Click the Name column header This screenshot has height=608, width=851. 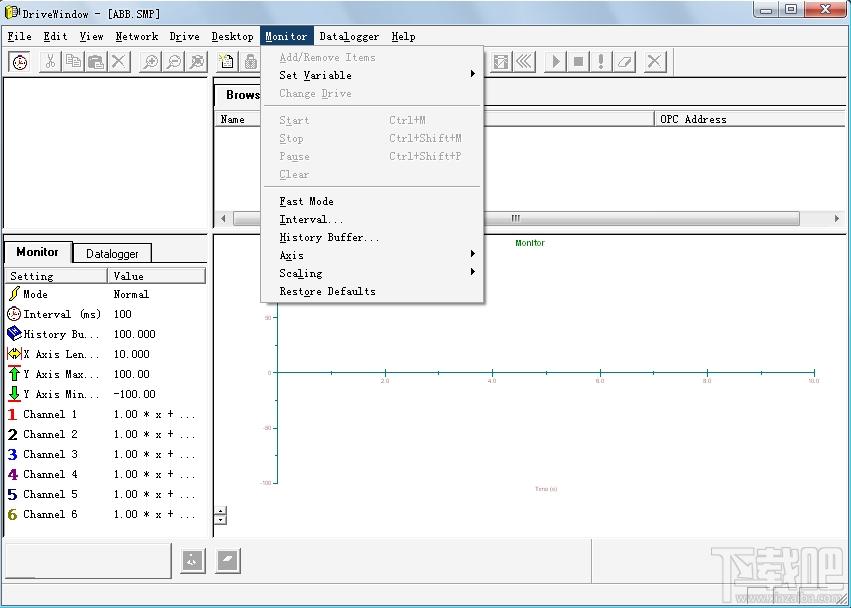pyautogui.click(x=239, y=119)
